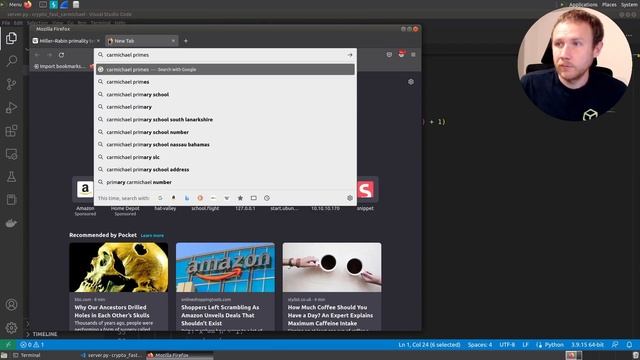Search this time with Amazon icon
The height and width of the screenshot is (360, 640).
(173, 198)
